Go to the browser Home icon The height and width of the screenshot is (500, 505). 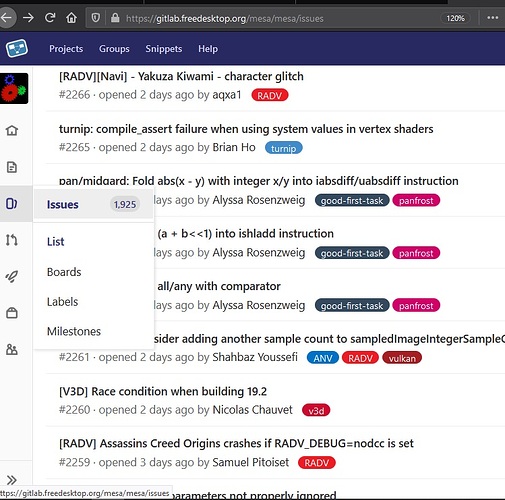(71, 18)
